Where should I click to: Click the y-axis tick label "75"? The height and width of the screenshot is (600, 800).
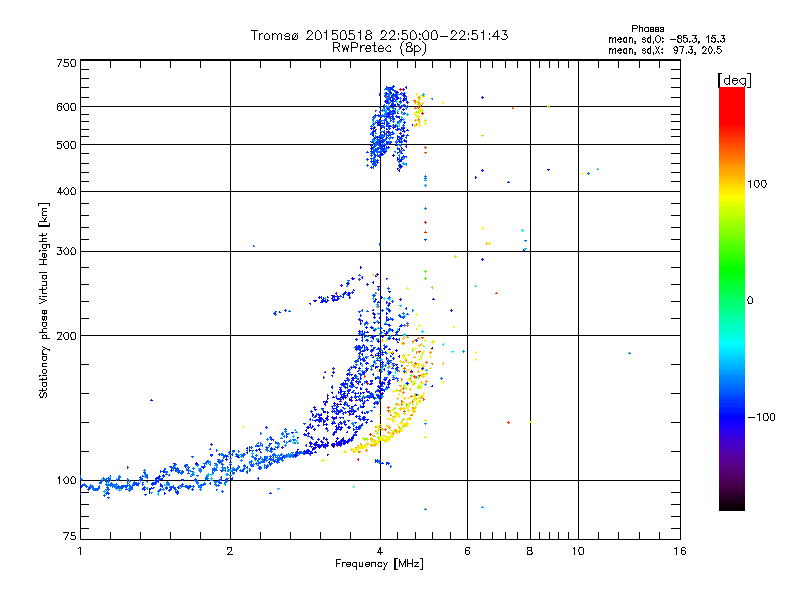coord(70,536)
